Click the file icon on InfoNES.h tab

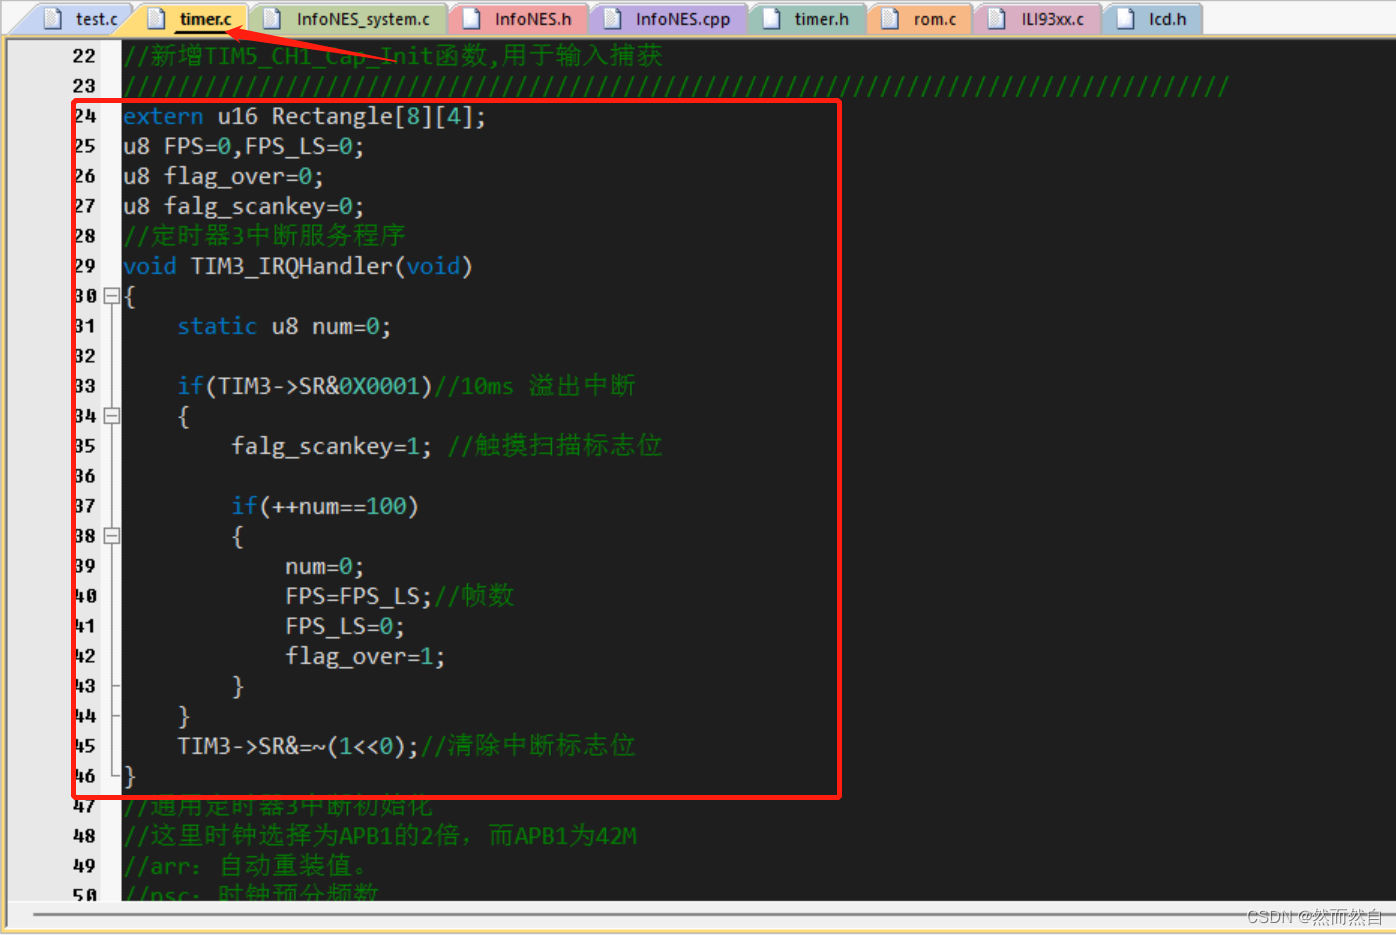click(470, 19)
